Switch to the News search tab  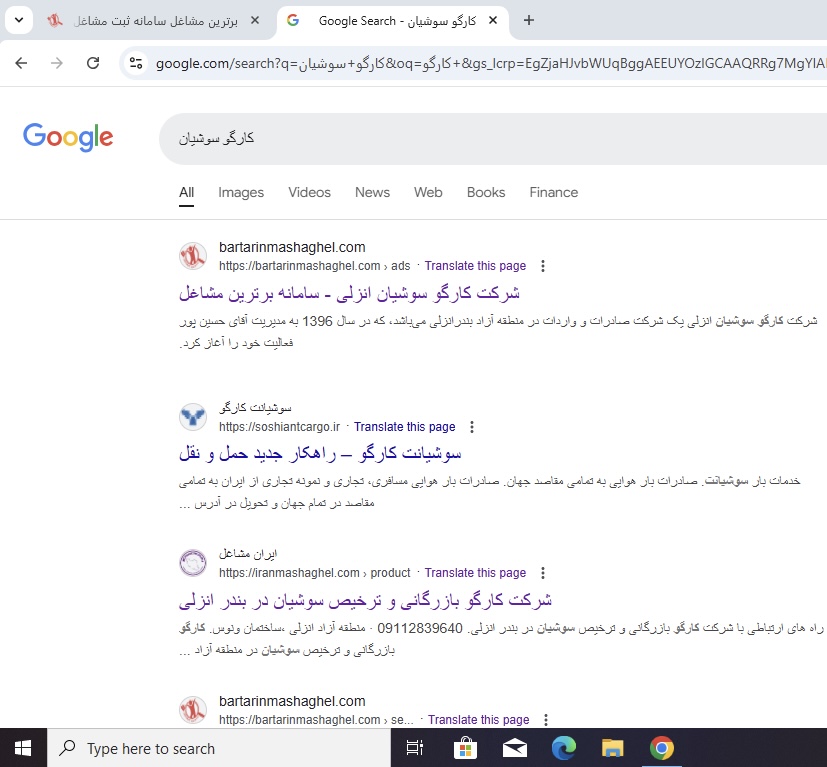pos(372,193)
